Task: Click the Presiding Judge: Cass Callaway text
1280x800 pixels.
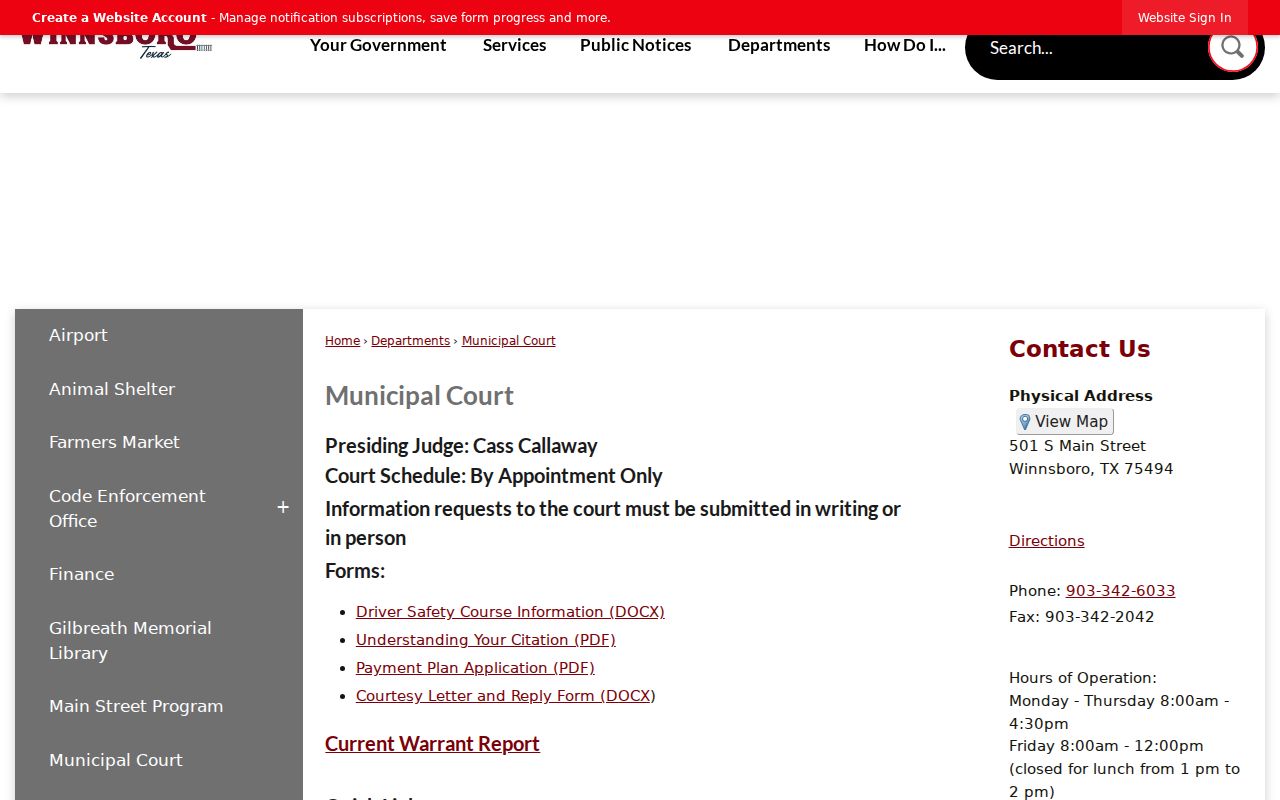Action: tap(461, 446)
